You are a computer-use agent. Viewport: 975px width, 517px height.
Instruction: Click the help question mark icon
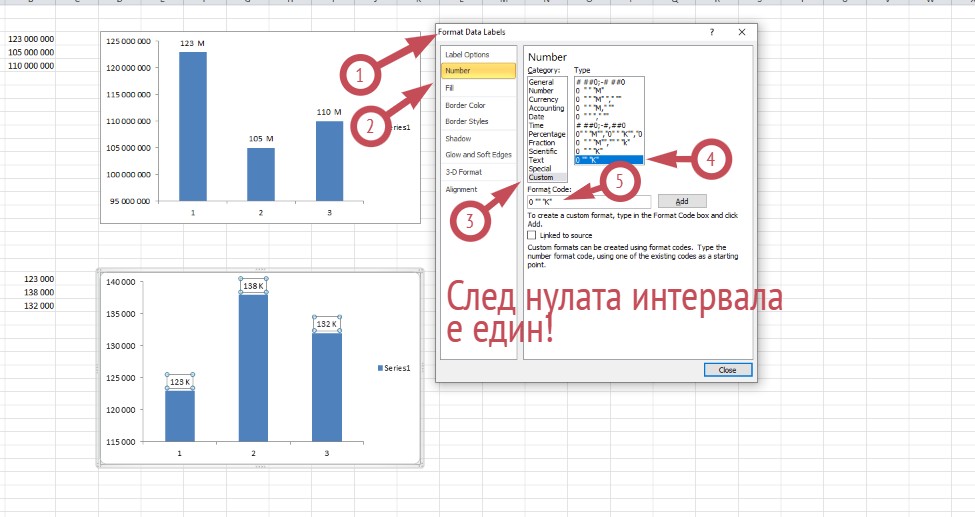pyautogui.click(x=712, y=32)
